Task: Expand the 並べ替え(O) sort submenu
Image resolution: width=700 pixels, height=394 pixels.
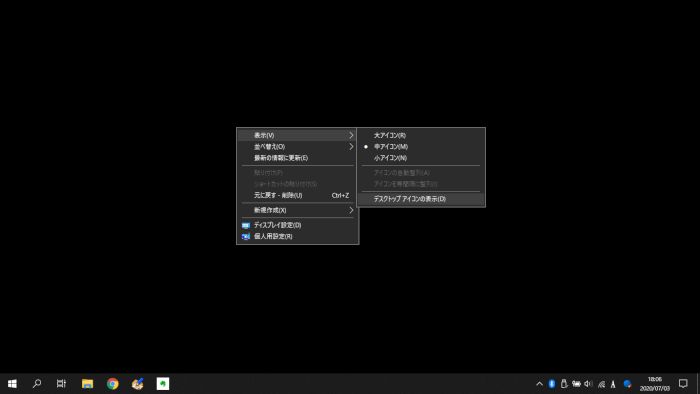Action: (297, 147)
